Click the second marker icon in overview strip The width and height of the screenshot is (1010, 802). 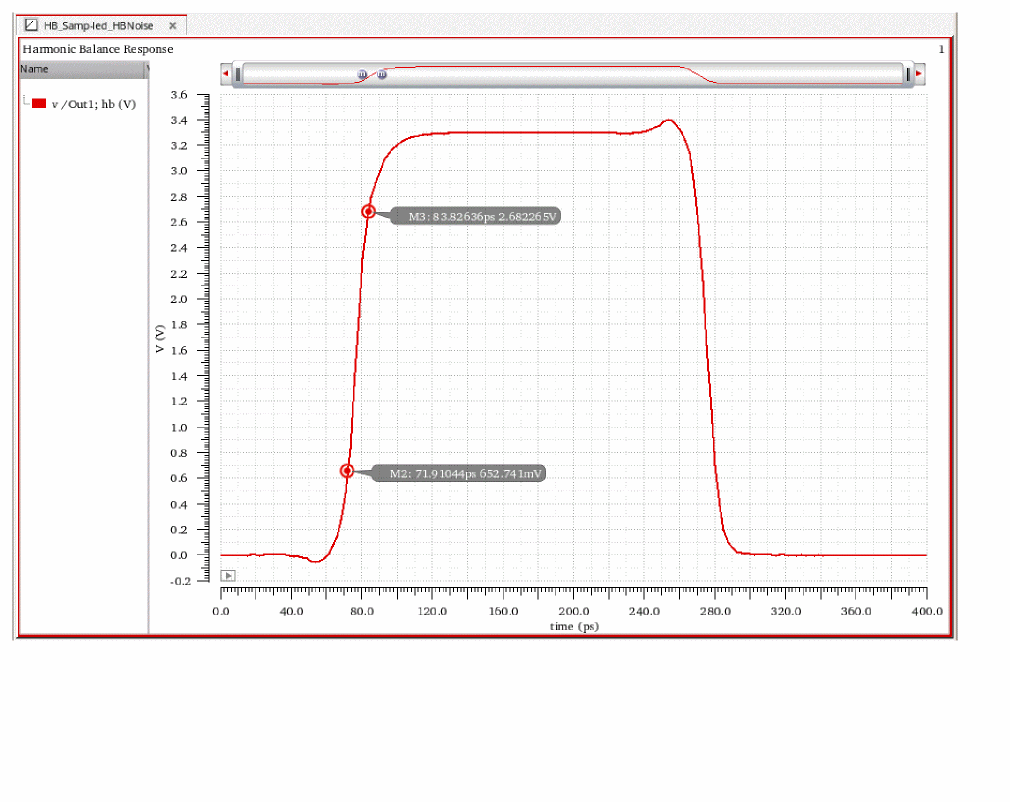click(382, 74)
